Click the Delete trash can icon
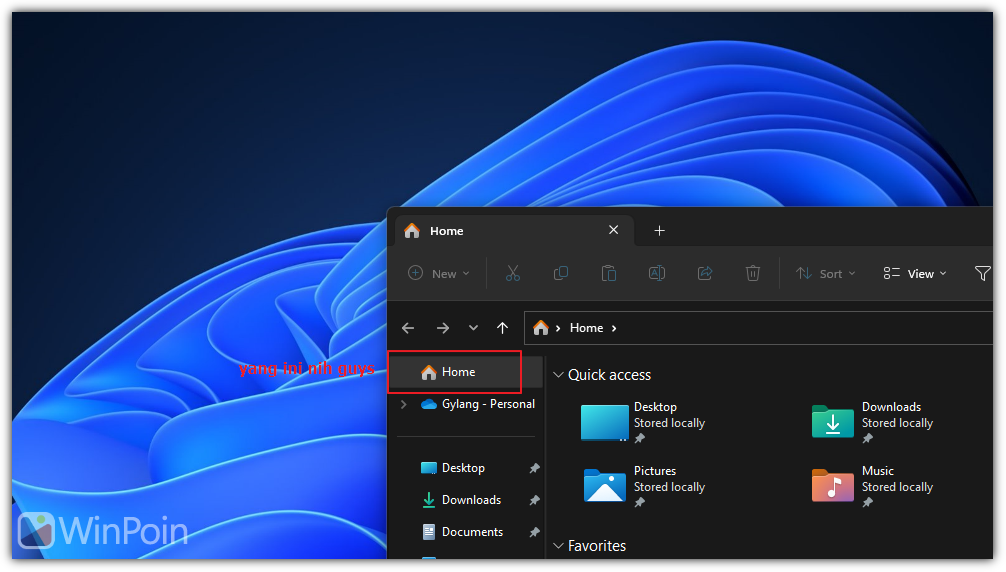Viewport: 1006px width, 572px height. [x=753, y=273]
